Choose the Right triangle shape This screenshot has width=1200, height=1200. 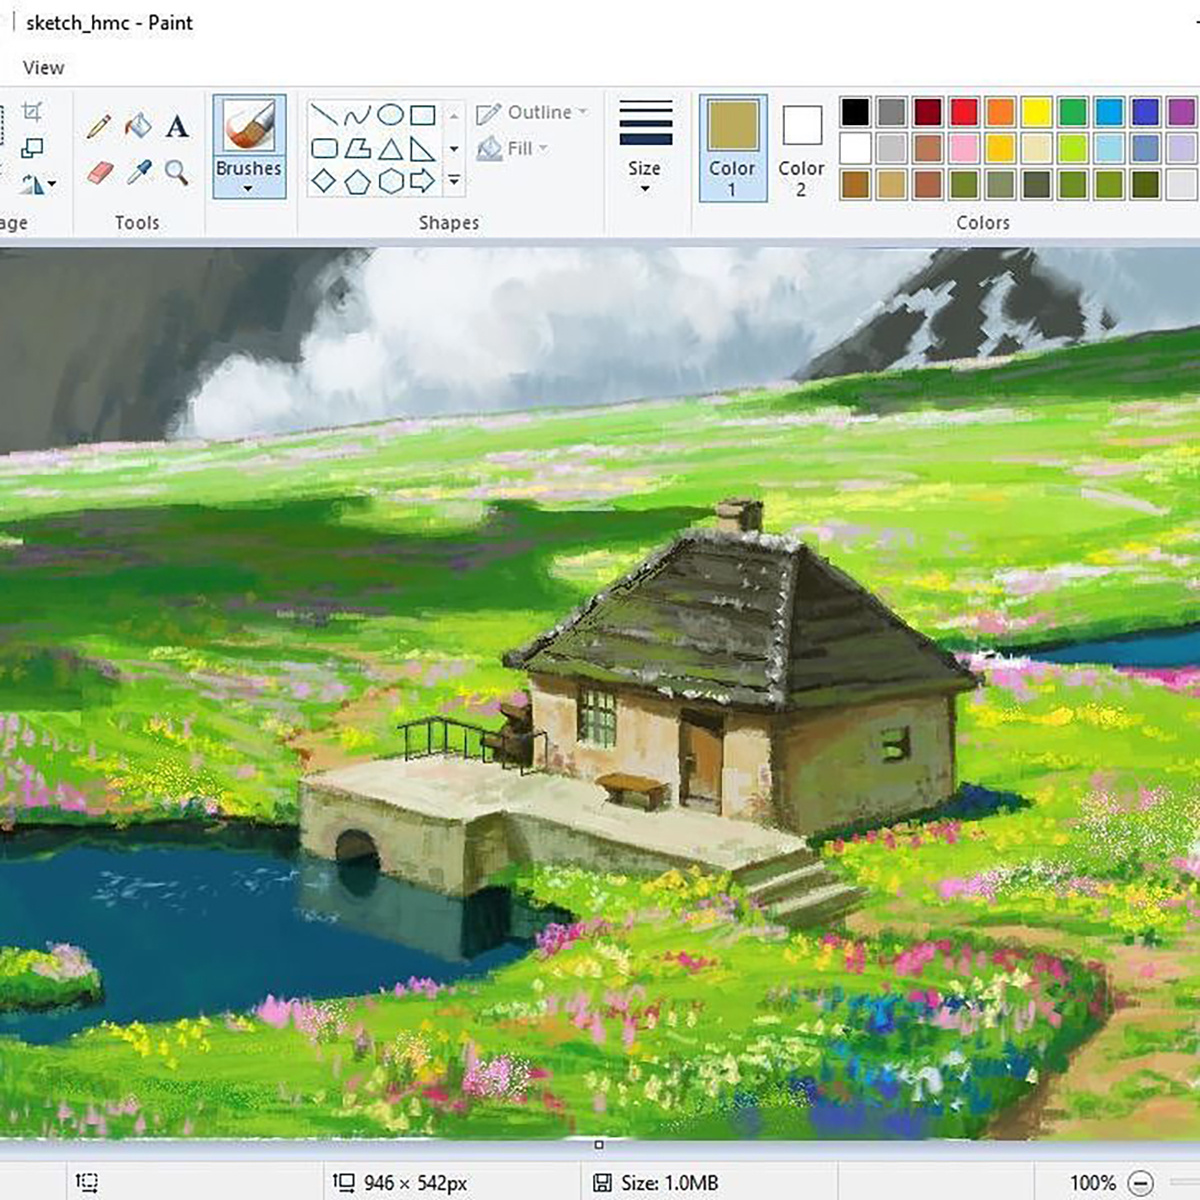[423, 149]
